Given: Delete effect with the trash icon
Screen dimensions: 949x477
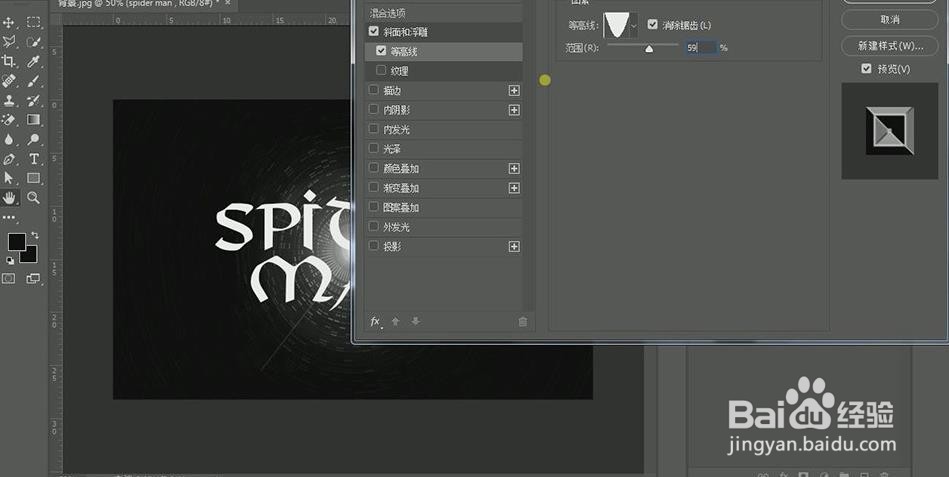Looking at the screenshot, I should click(x=523, y=321).
